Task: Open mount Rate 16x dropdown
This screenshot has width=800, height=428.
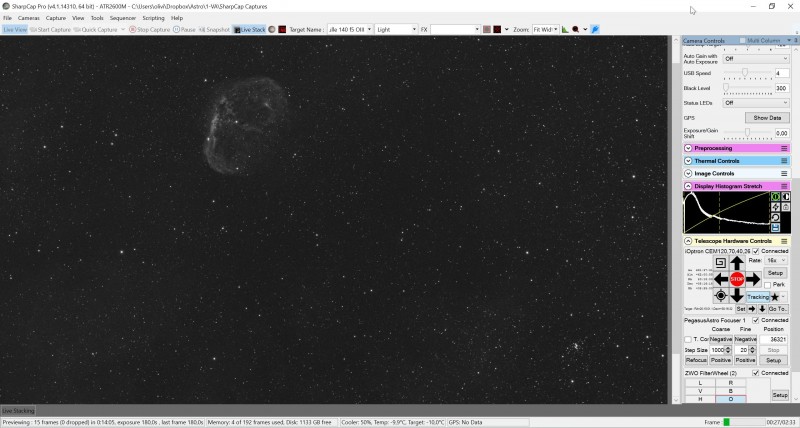Action: coord(776,260)
